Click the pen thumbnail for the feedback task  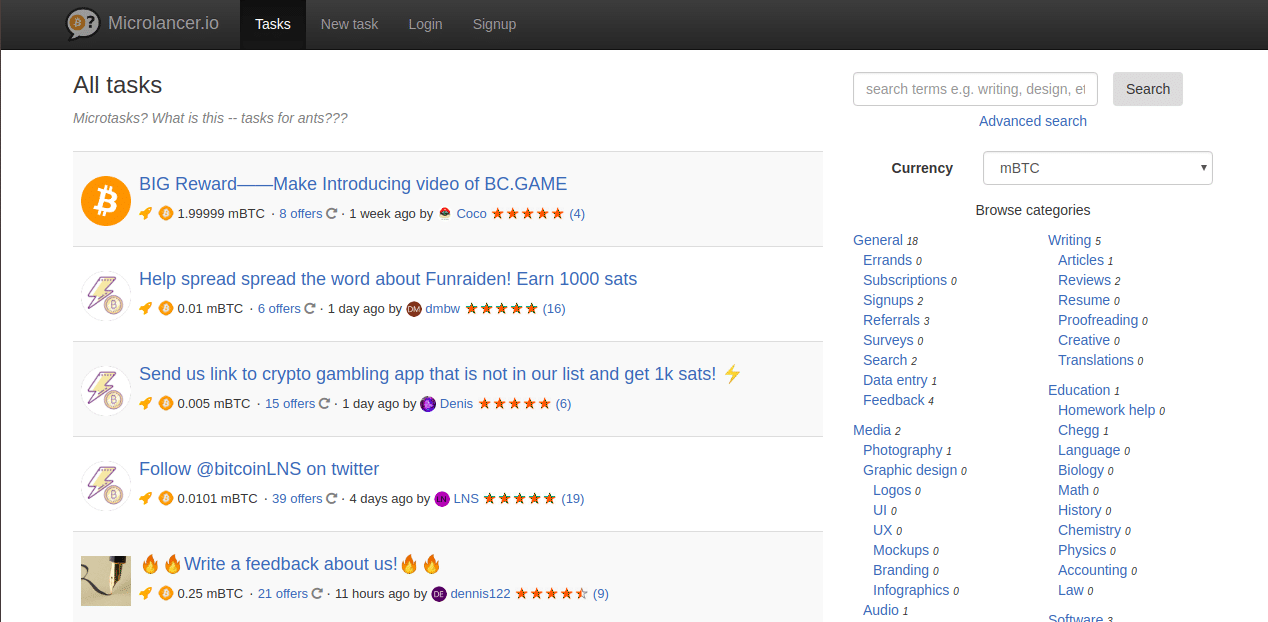106,580
